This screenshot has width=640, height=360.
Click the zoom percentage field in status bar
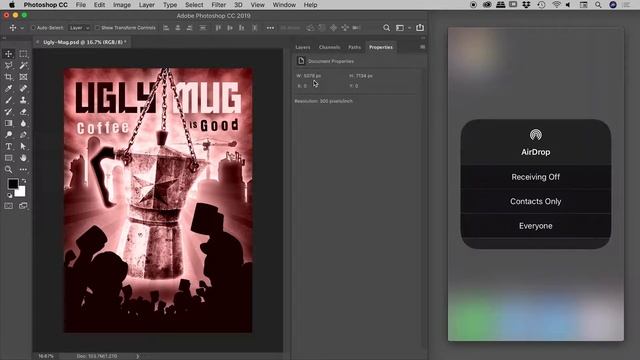(46, 356)
